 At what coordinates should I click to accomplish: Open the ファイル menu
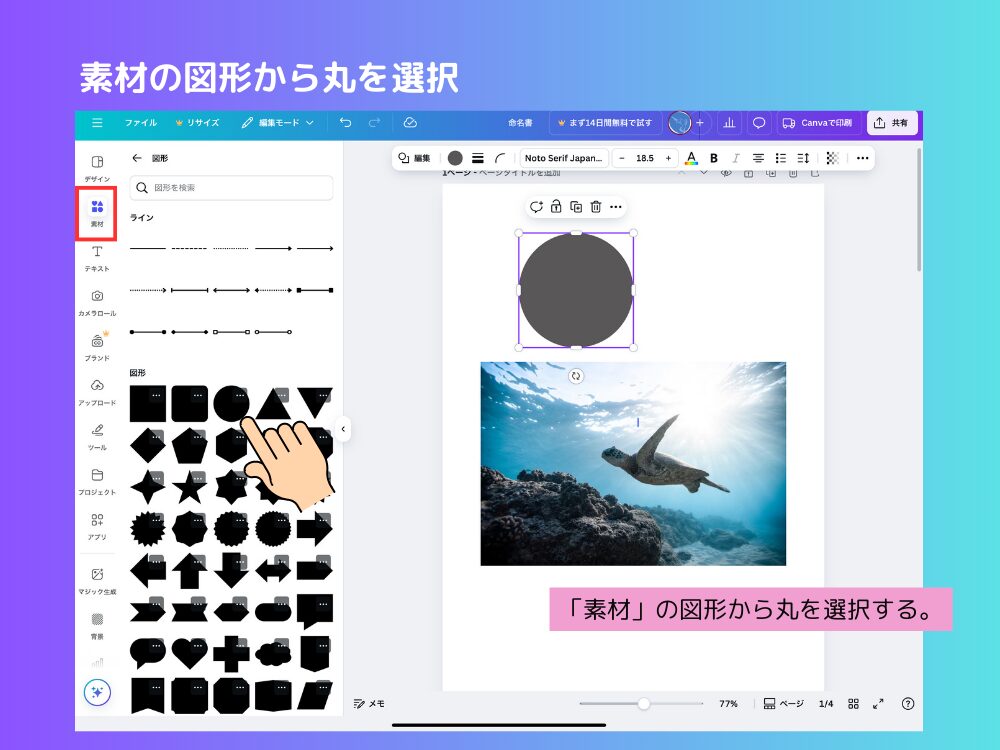click(x=140, y=123)
